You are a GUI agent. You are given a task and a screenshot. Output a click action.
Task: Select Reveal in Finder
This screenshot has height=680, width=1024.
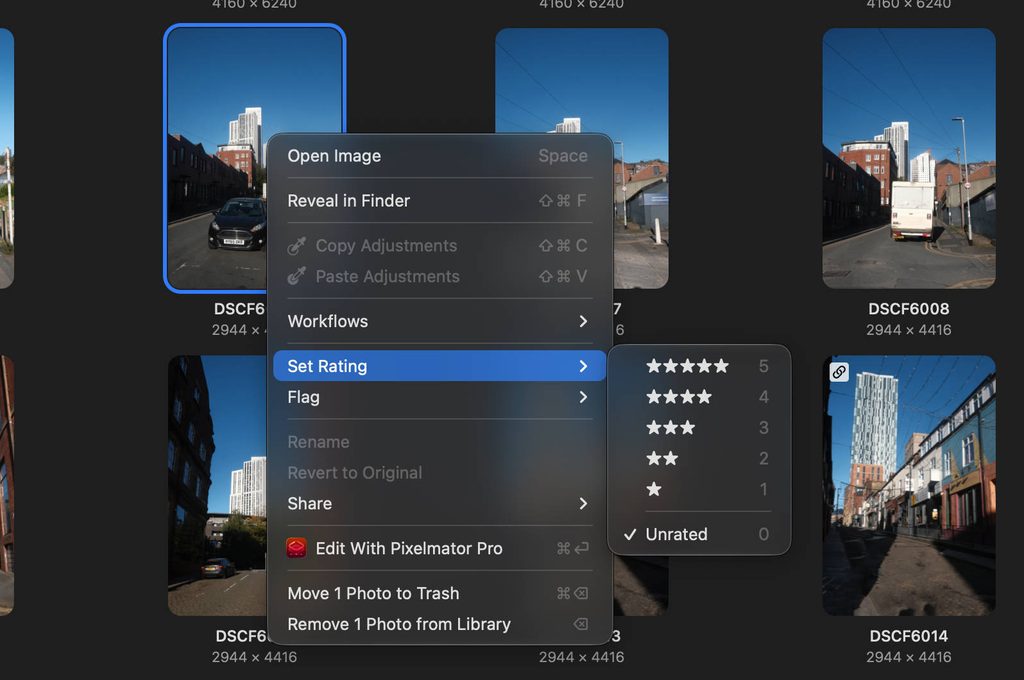pyautogui.click(x=440, y=201)
